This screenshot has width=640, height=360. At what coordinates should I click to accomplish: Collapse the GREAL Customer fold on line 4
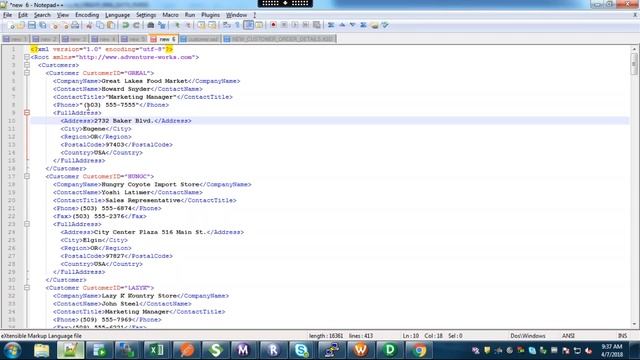[x=27, y=73]
